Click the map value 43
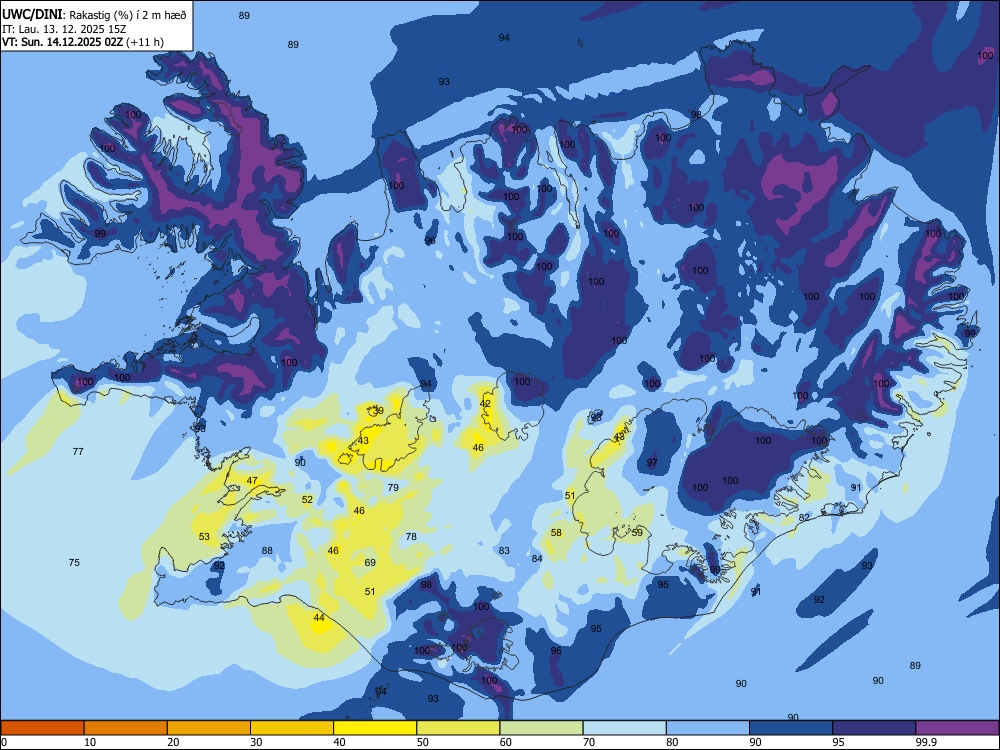 (363, 441)
